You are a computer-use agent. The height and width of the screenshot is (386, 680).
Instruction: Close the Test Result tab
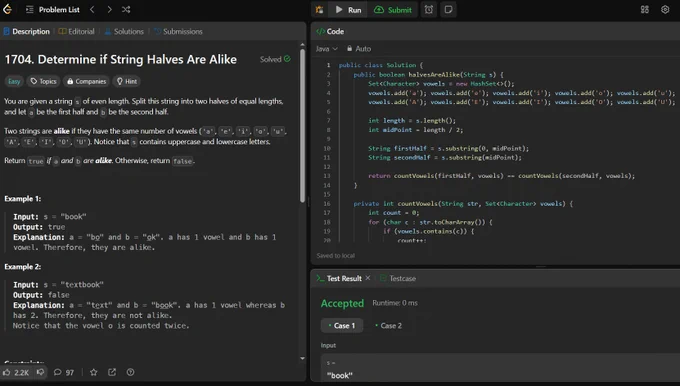(368, 278)
